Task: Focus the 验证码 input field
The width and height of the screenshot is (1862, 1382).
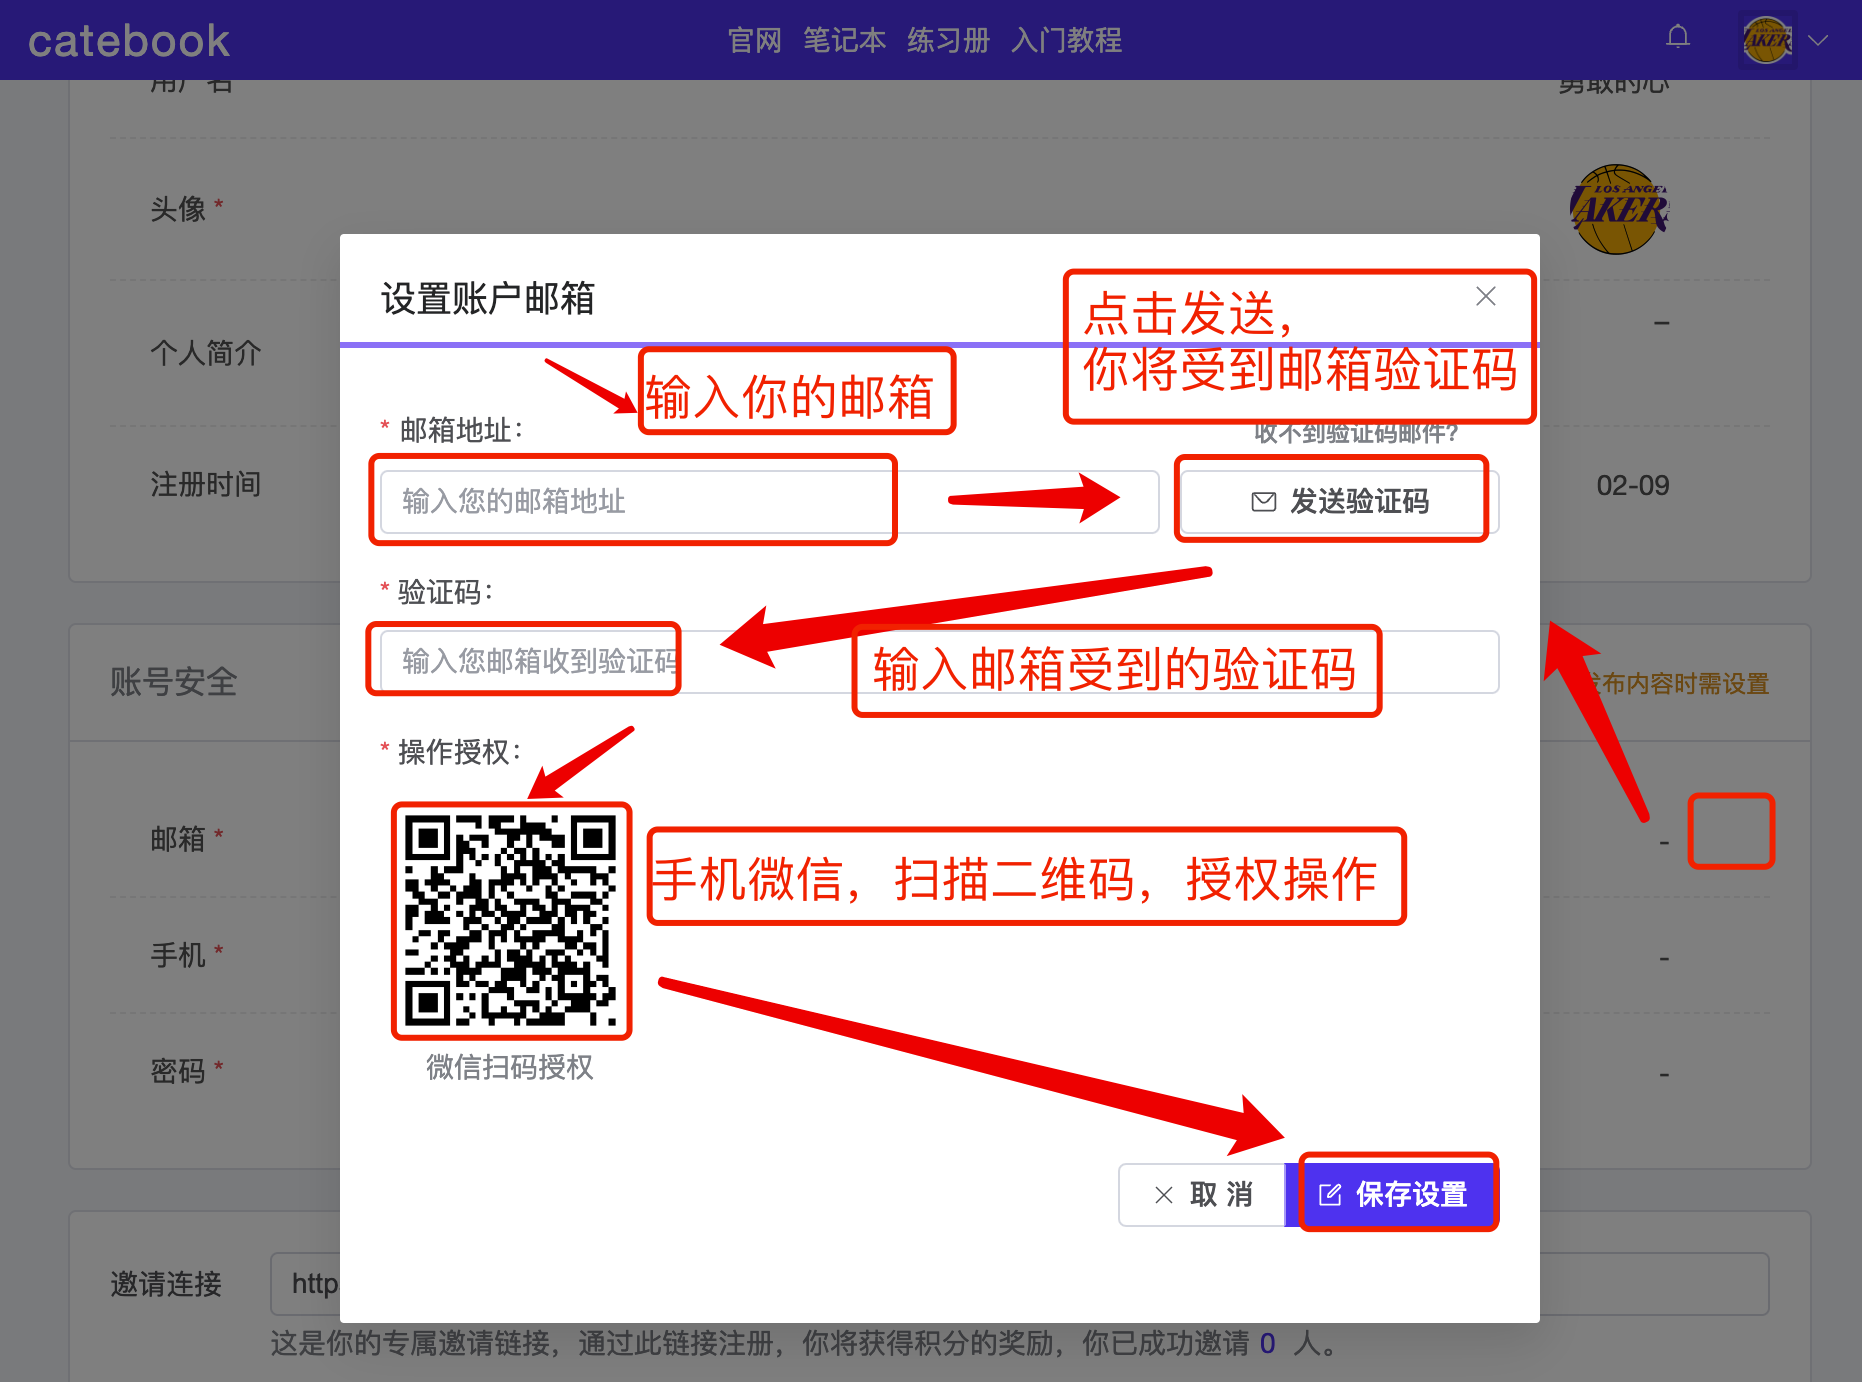Action: point(939,661)
